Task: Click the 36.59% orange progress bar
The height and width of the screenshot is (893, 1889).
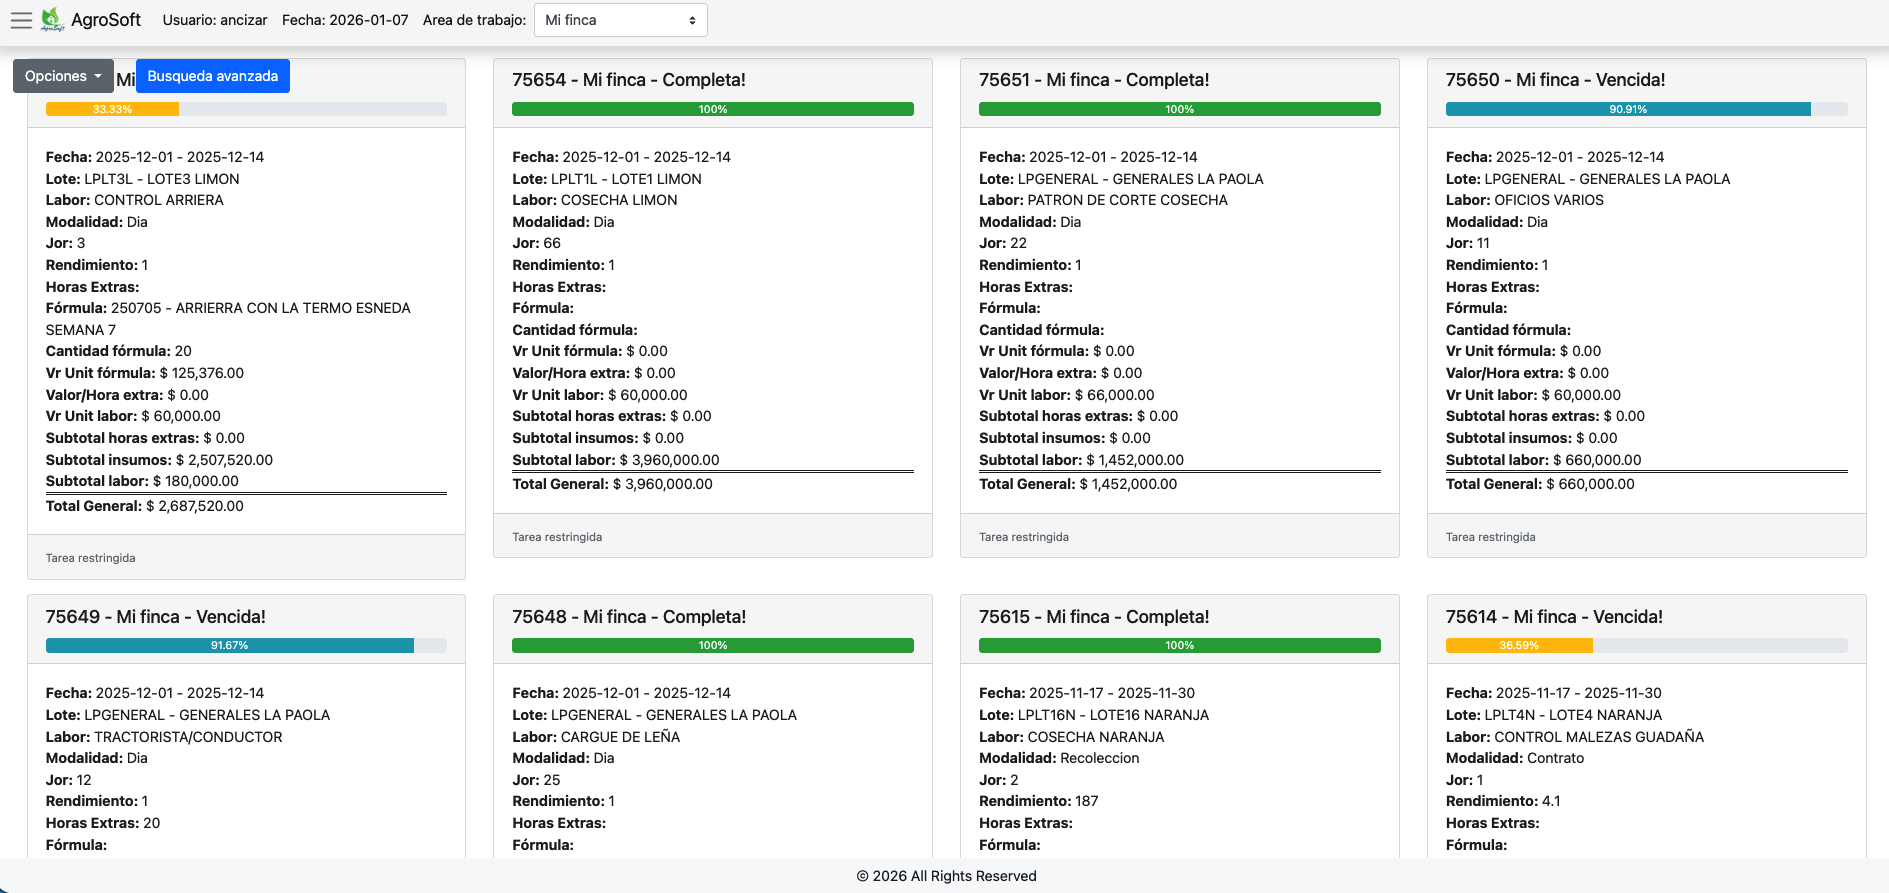Action: (x=1518, y=646)
